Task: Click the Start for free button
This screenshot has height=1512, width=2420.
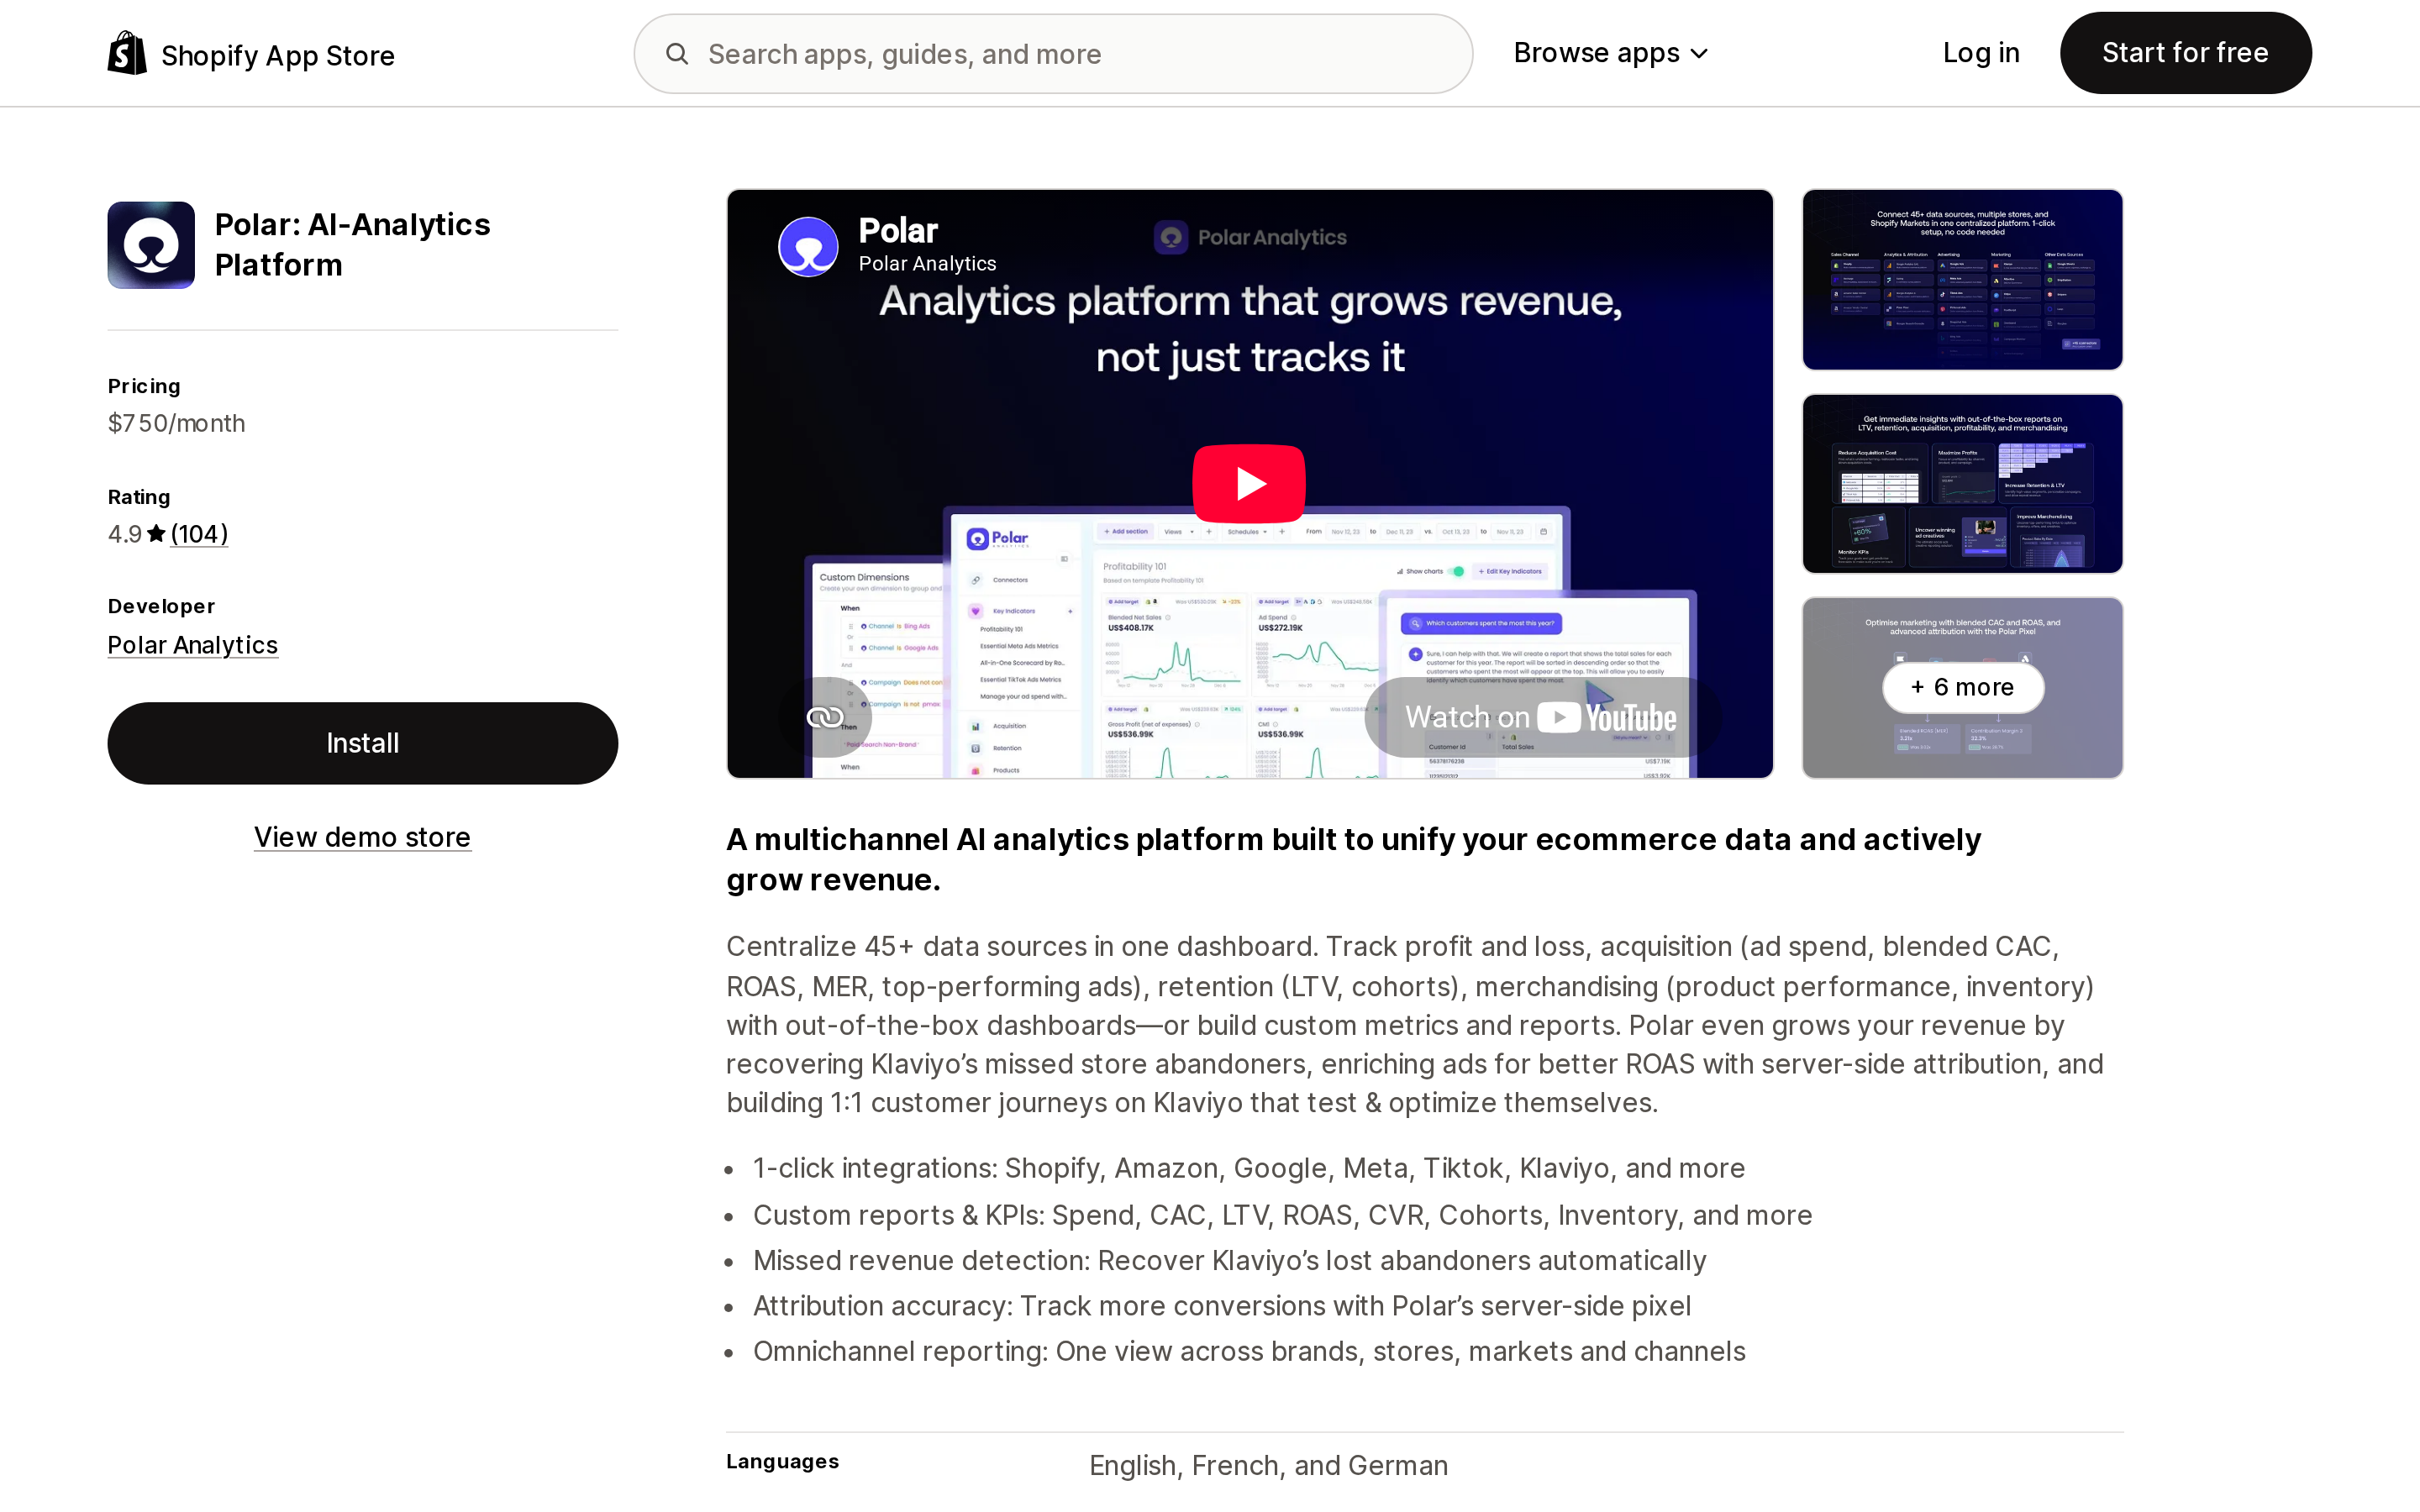Action: [x=2185, y=53]
